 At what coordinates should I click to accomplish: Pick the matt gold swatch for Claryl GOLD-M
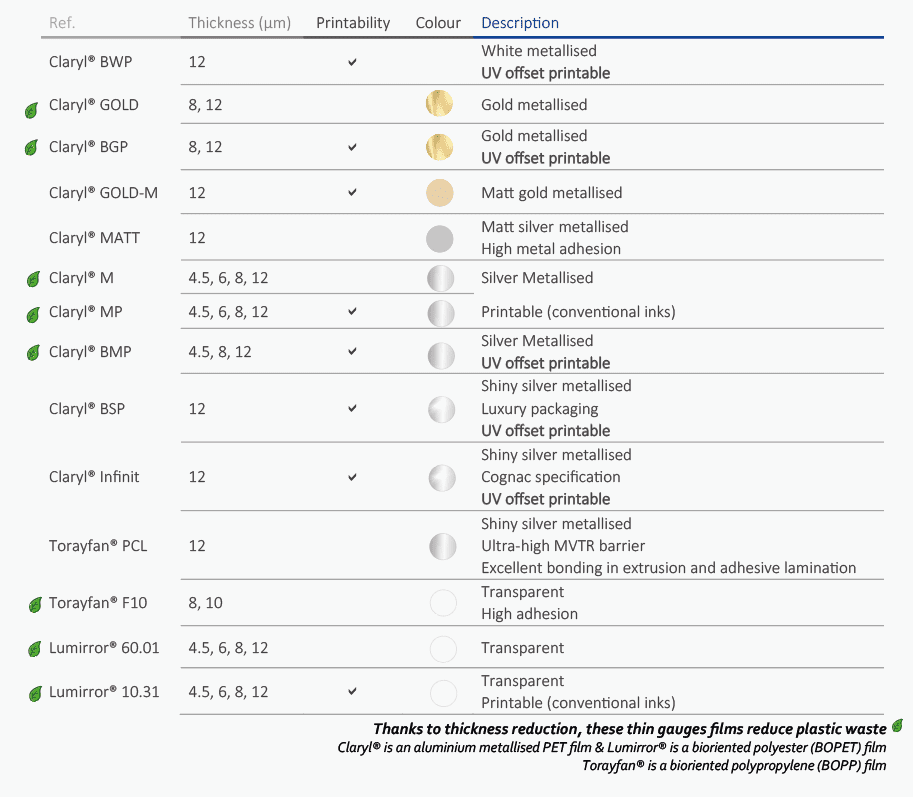click(x=440, y=193)
